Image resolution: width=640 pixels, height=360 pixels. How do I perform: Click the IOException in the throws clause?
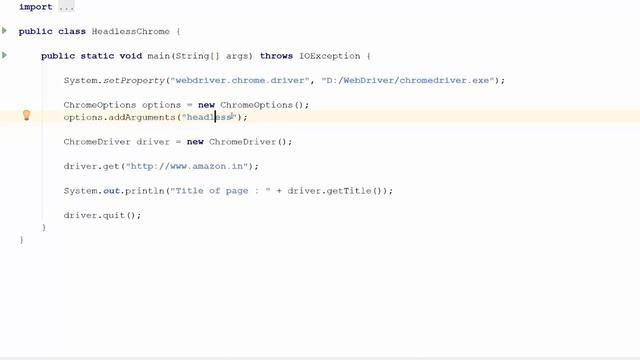click(330, 56)
